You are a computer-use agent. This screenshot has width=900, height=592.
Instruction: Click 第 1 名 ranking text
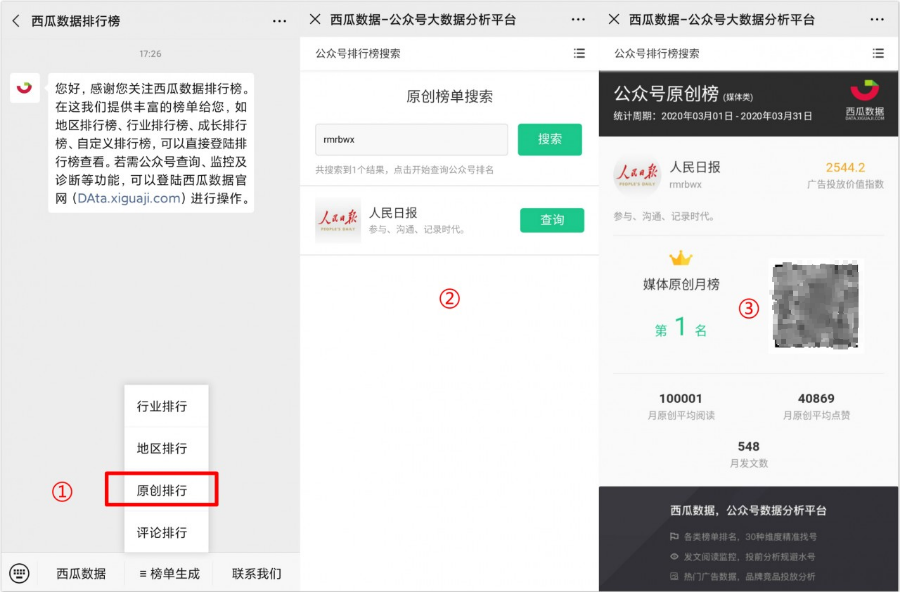click(x=681, y=327)
